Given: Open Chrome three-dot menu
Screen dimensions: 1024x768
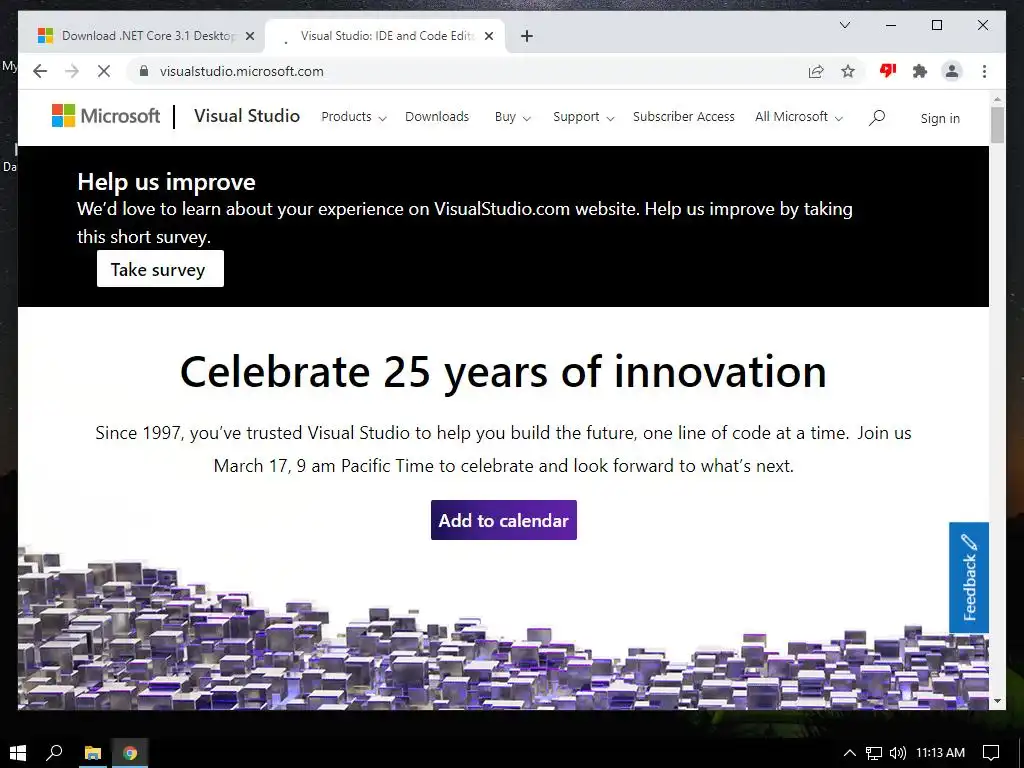Looking at the screenshot, I should coord(984,71).
